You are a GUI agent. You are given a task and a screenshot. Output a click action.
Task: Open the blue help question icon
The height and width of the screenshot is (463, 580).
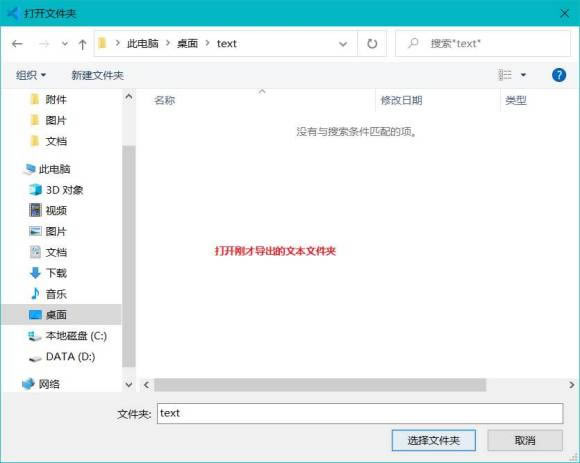pyautogui.click(x=559, y=75)
